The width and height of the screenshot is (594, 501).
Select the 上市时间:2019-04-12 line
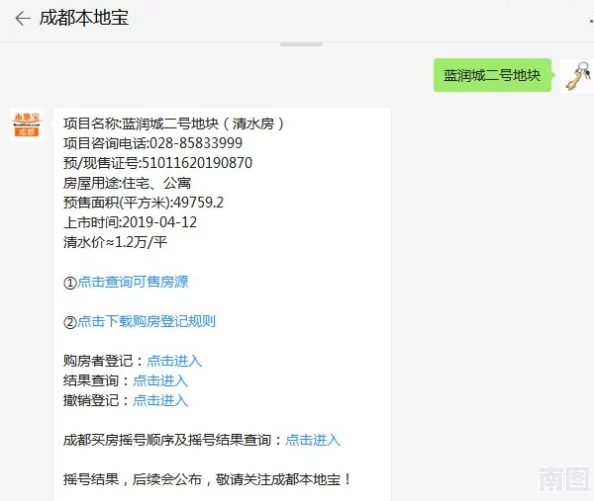[130, 222]
